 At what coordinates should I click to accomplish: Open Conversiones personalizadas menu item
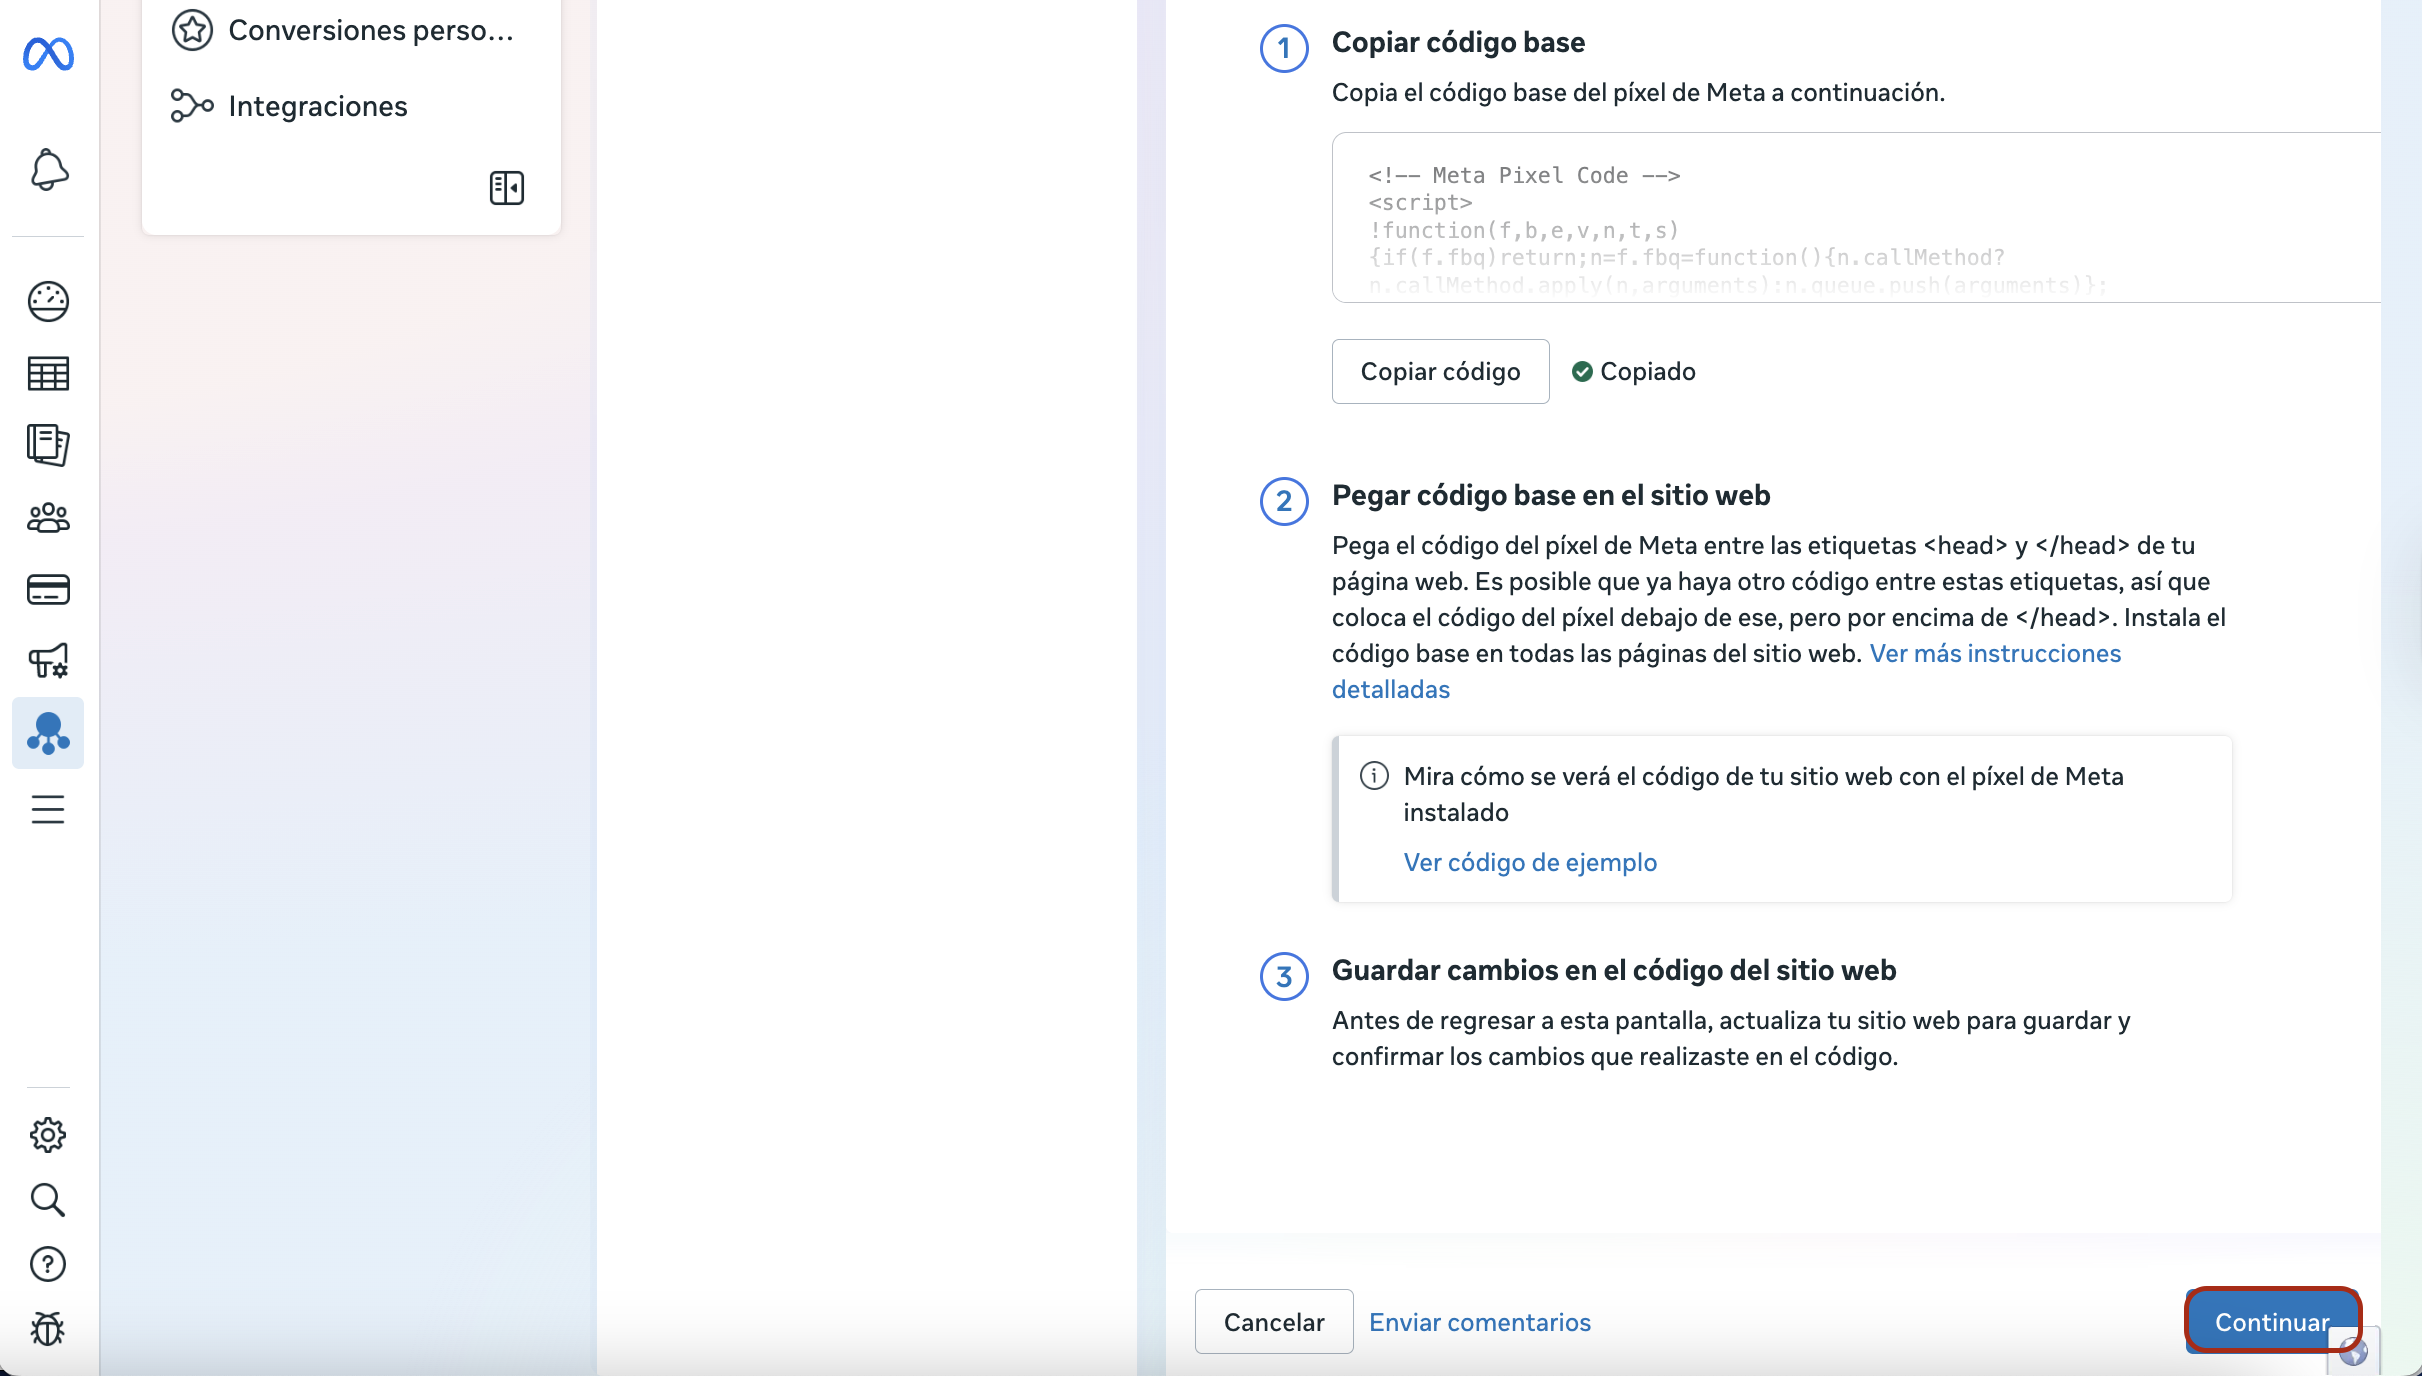[x=369, y=30]
